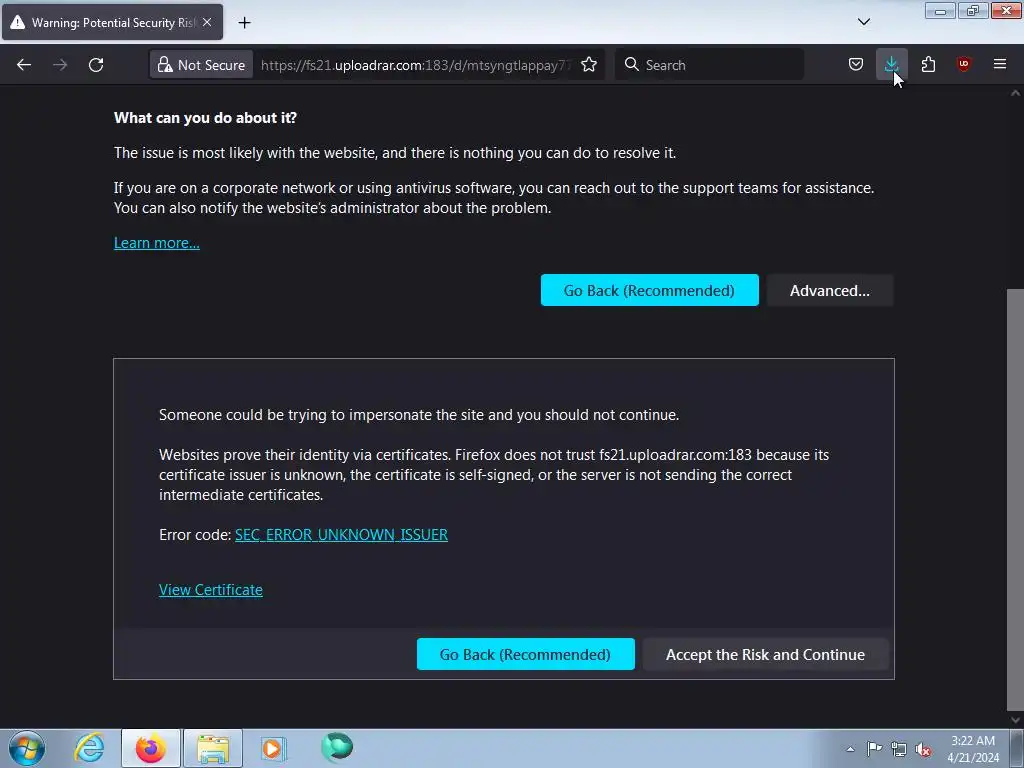Click the scrollbar up arrow
Image resolution: width=1024 pixels, height=768 pixels.
point(1015,93)
